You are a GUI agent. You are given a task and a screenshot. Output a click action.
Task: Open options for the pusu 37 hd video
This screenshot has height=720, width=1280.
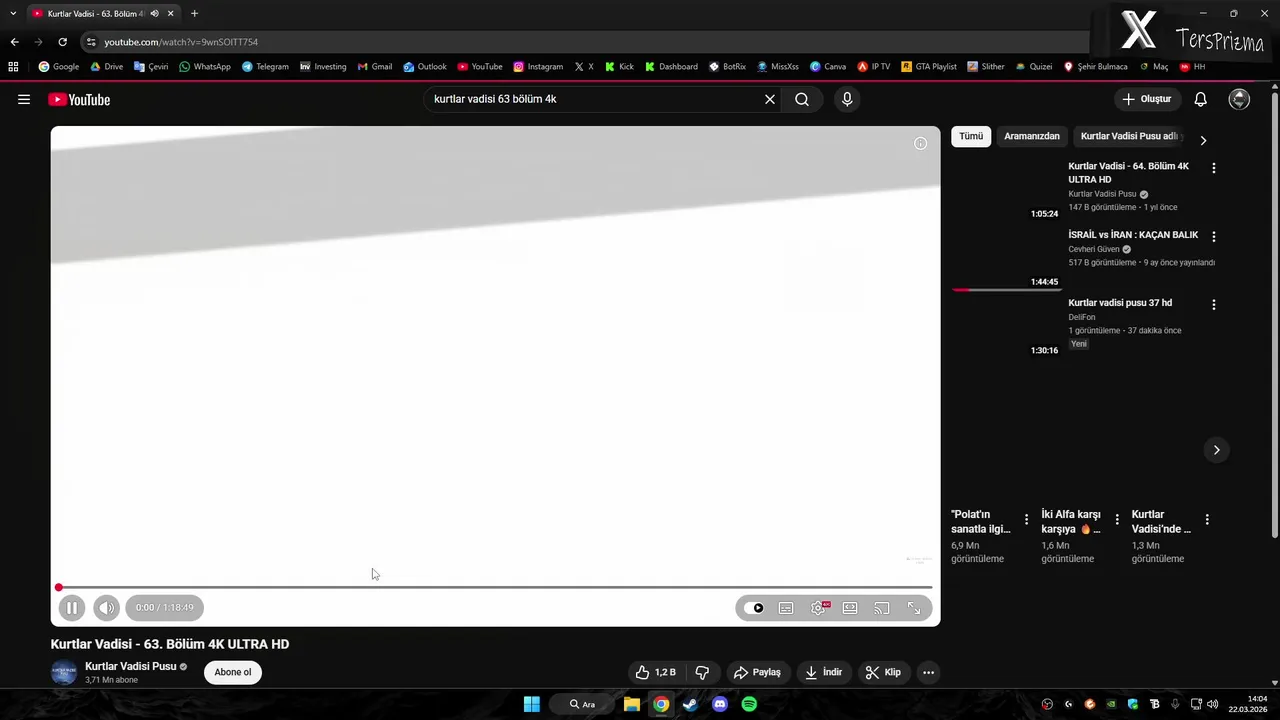click(1214, 304)
